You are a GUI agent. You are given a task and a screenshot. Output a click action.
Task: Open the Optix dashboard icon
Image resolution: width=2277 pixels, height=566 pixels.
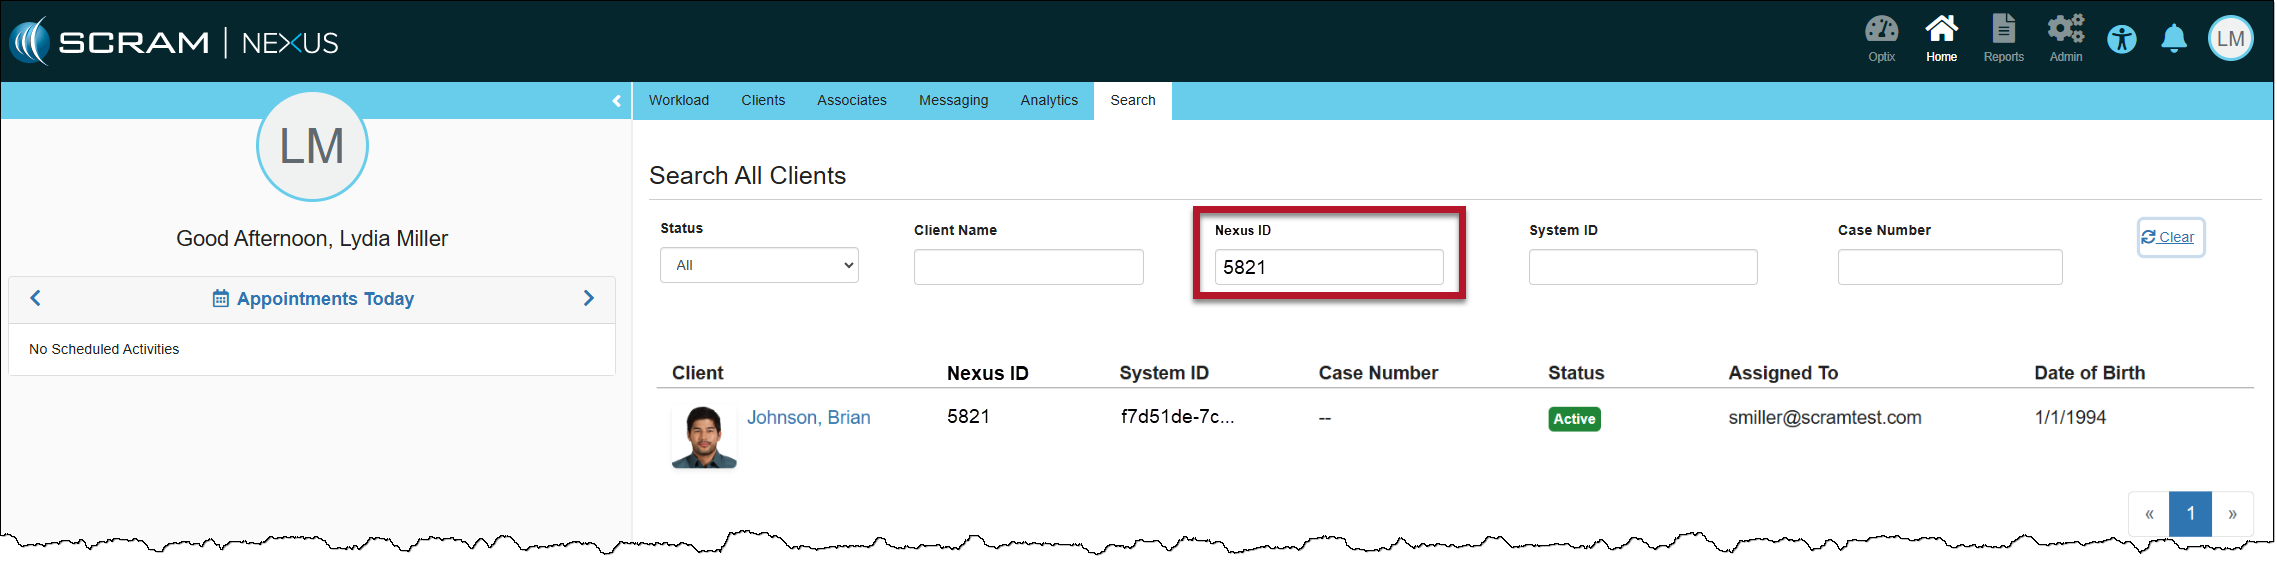[1881, 37]
